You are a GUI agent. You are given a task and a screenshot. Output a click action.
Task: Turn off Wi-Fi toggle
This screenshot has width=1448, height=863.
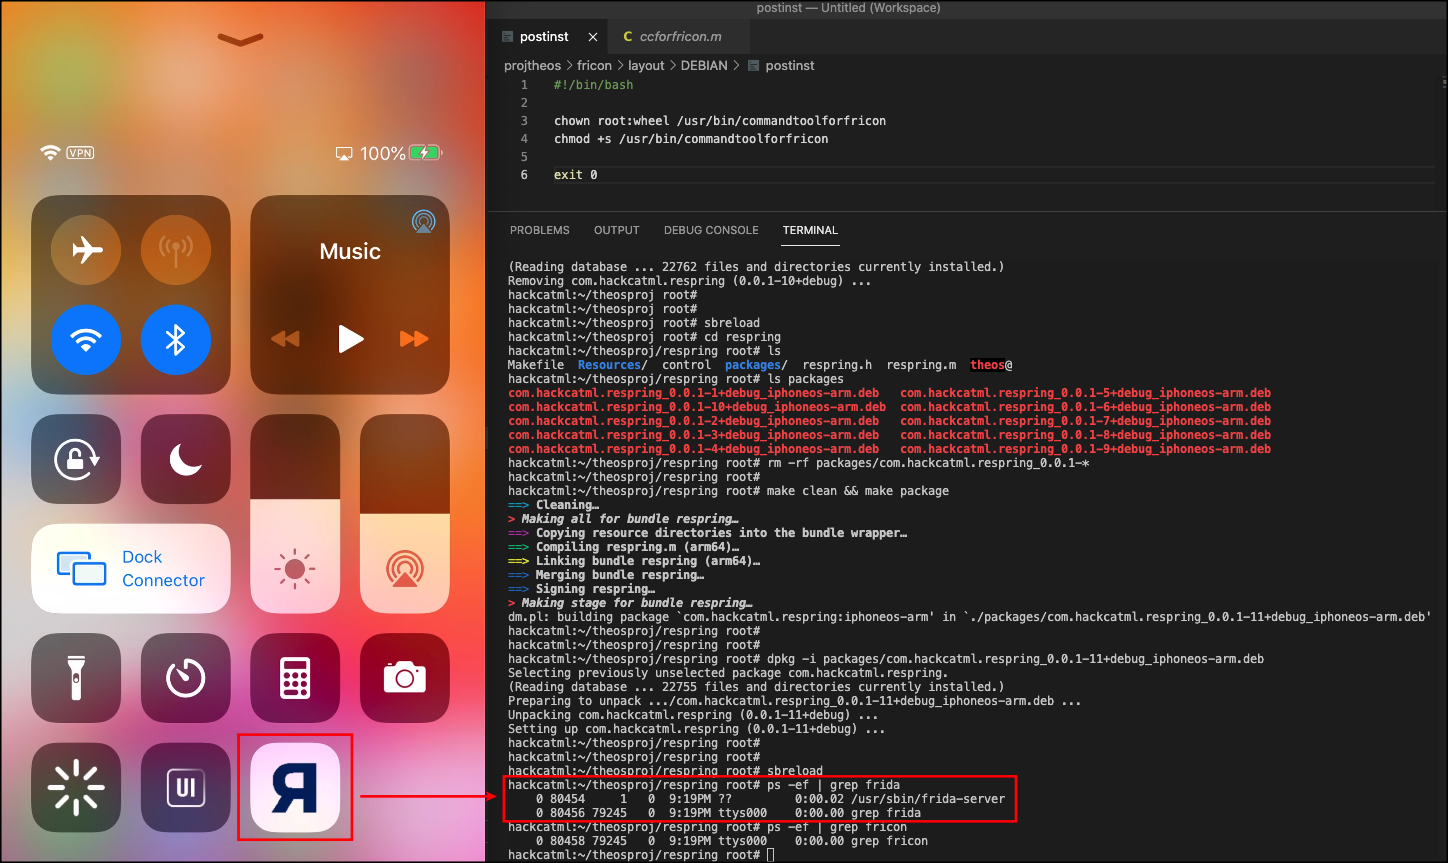tap(86, 339)
